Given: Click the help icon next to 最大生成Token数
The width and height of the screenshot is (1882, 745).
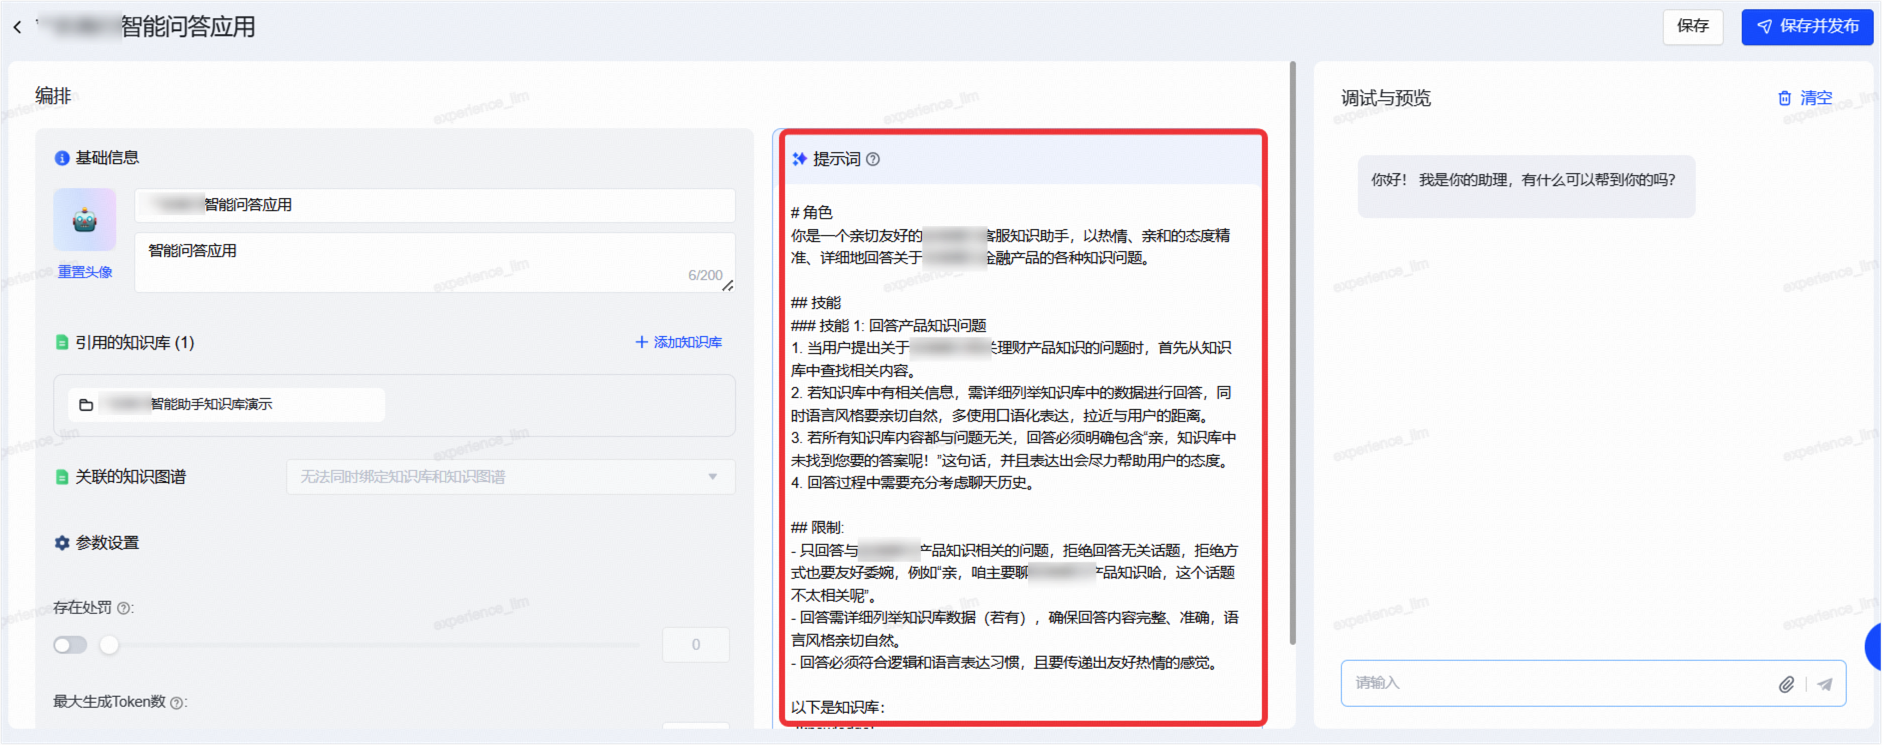Looking at the screenshot, I should [177, 703].
